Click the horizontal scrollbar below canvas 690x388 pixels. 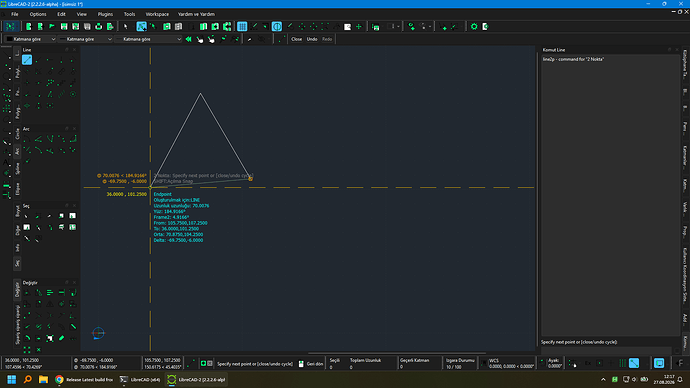(397, 353)
